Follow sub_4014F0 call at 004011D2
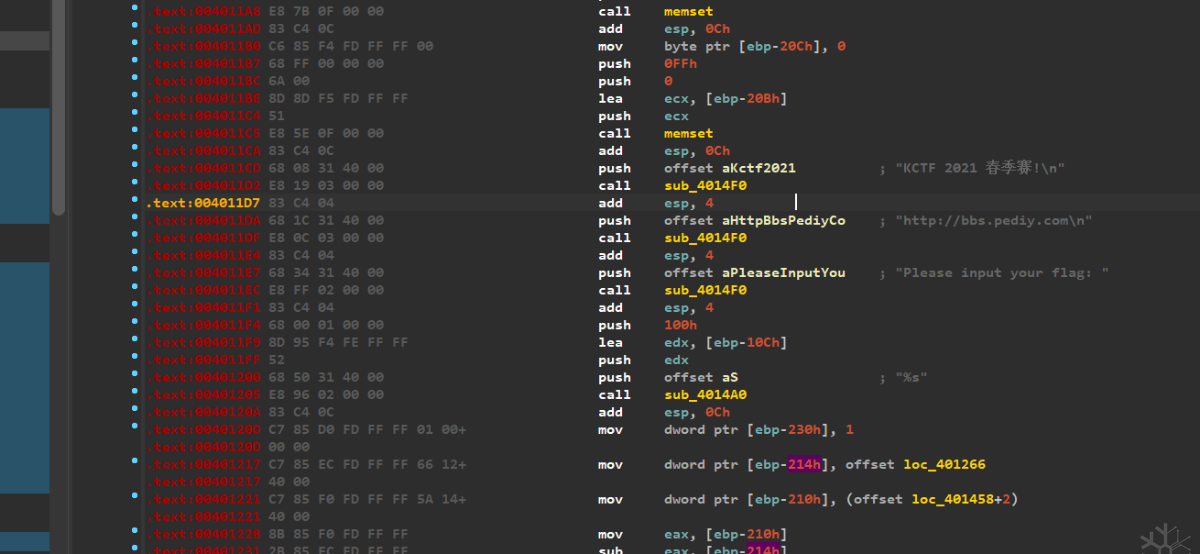Screen dimensions: 1200x554 705,185
